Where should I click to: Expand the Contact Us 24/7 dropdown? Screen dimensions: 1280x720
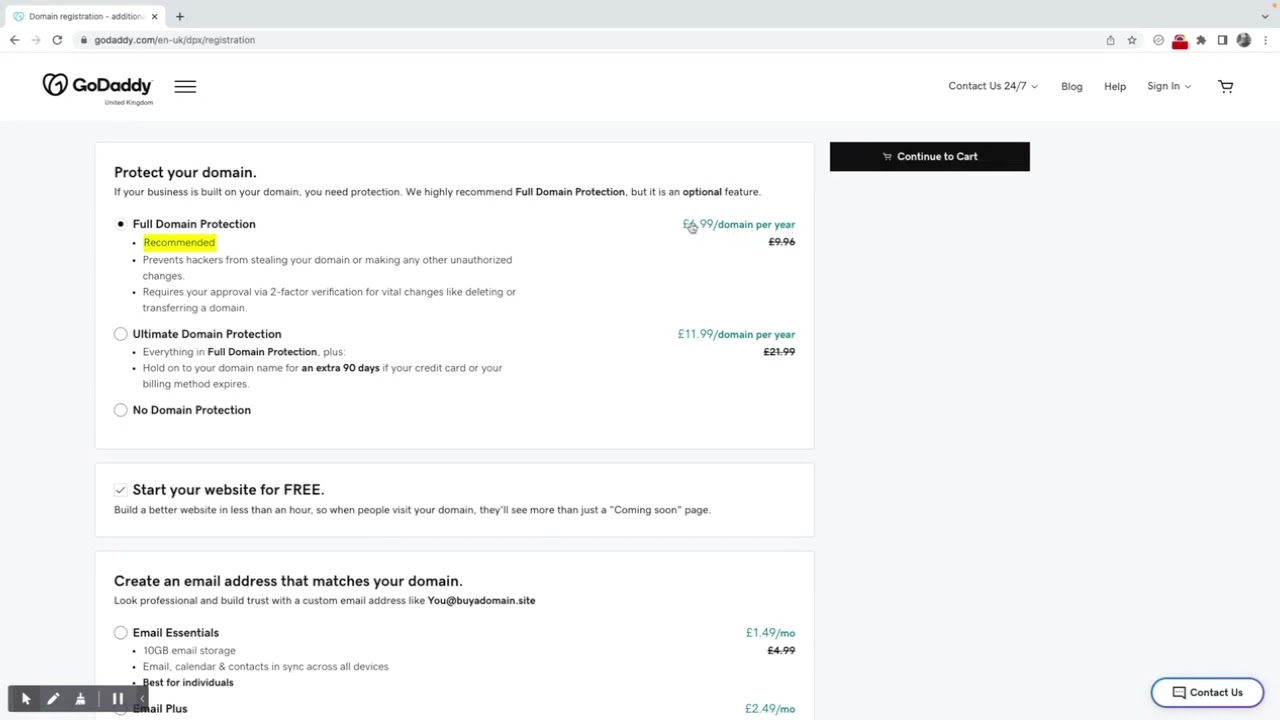point(992,87)
